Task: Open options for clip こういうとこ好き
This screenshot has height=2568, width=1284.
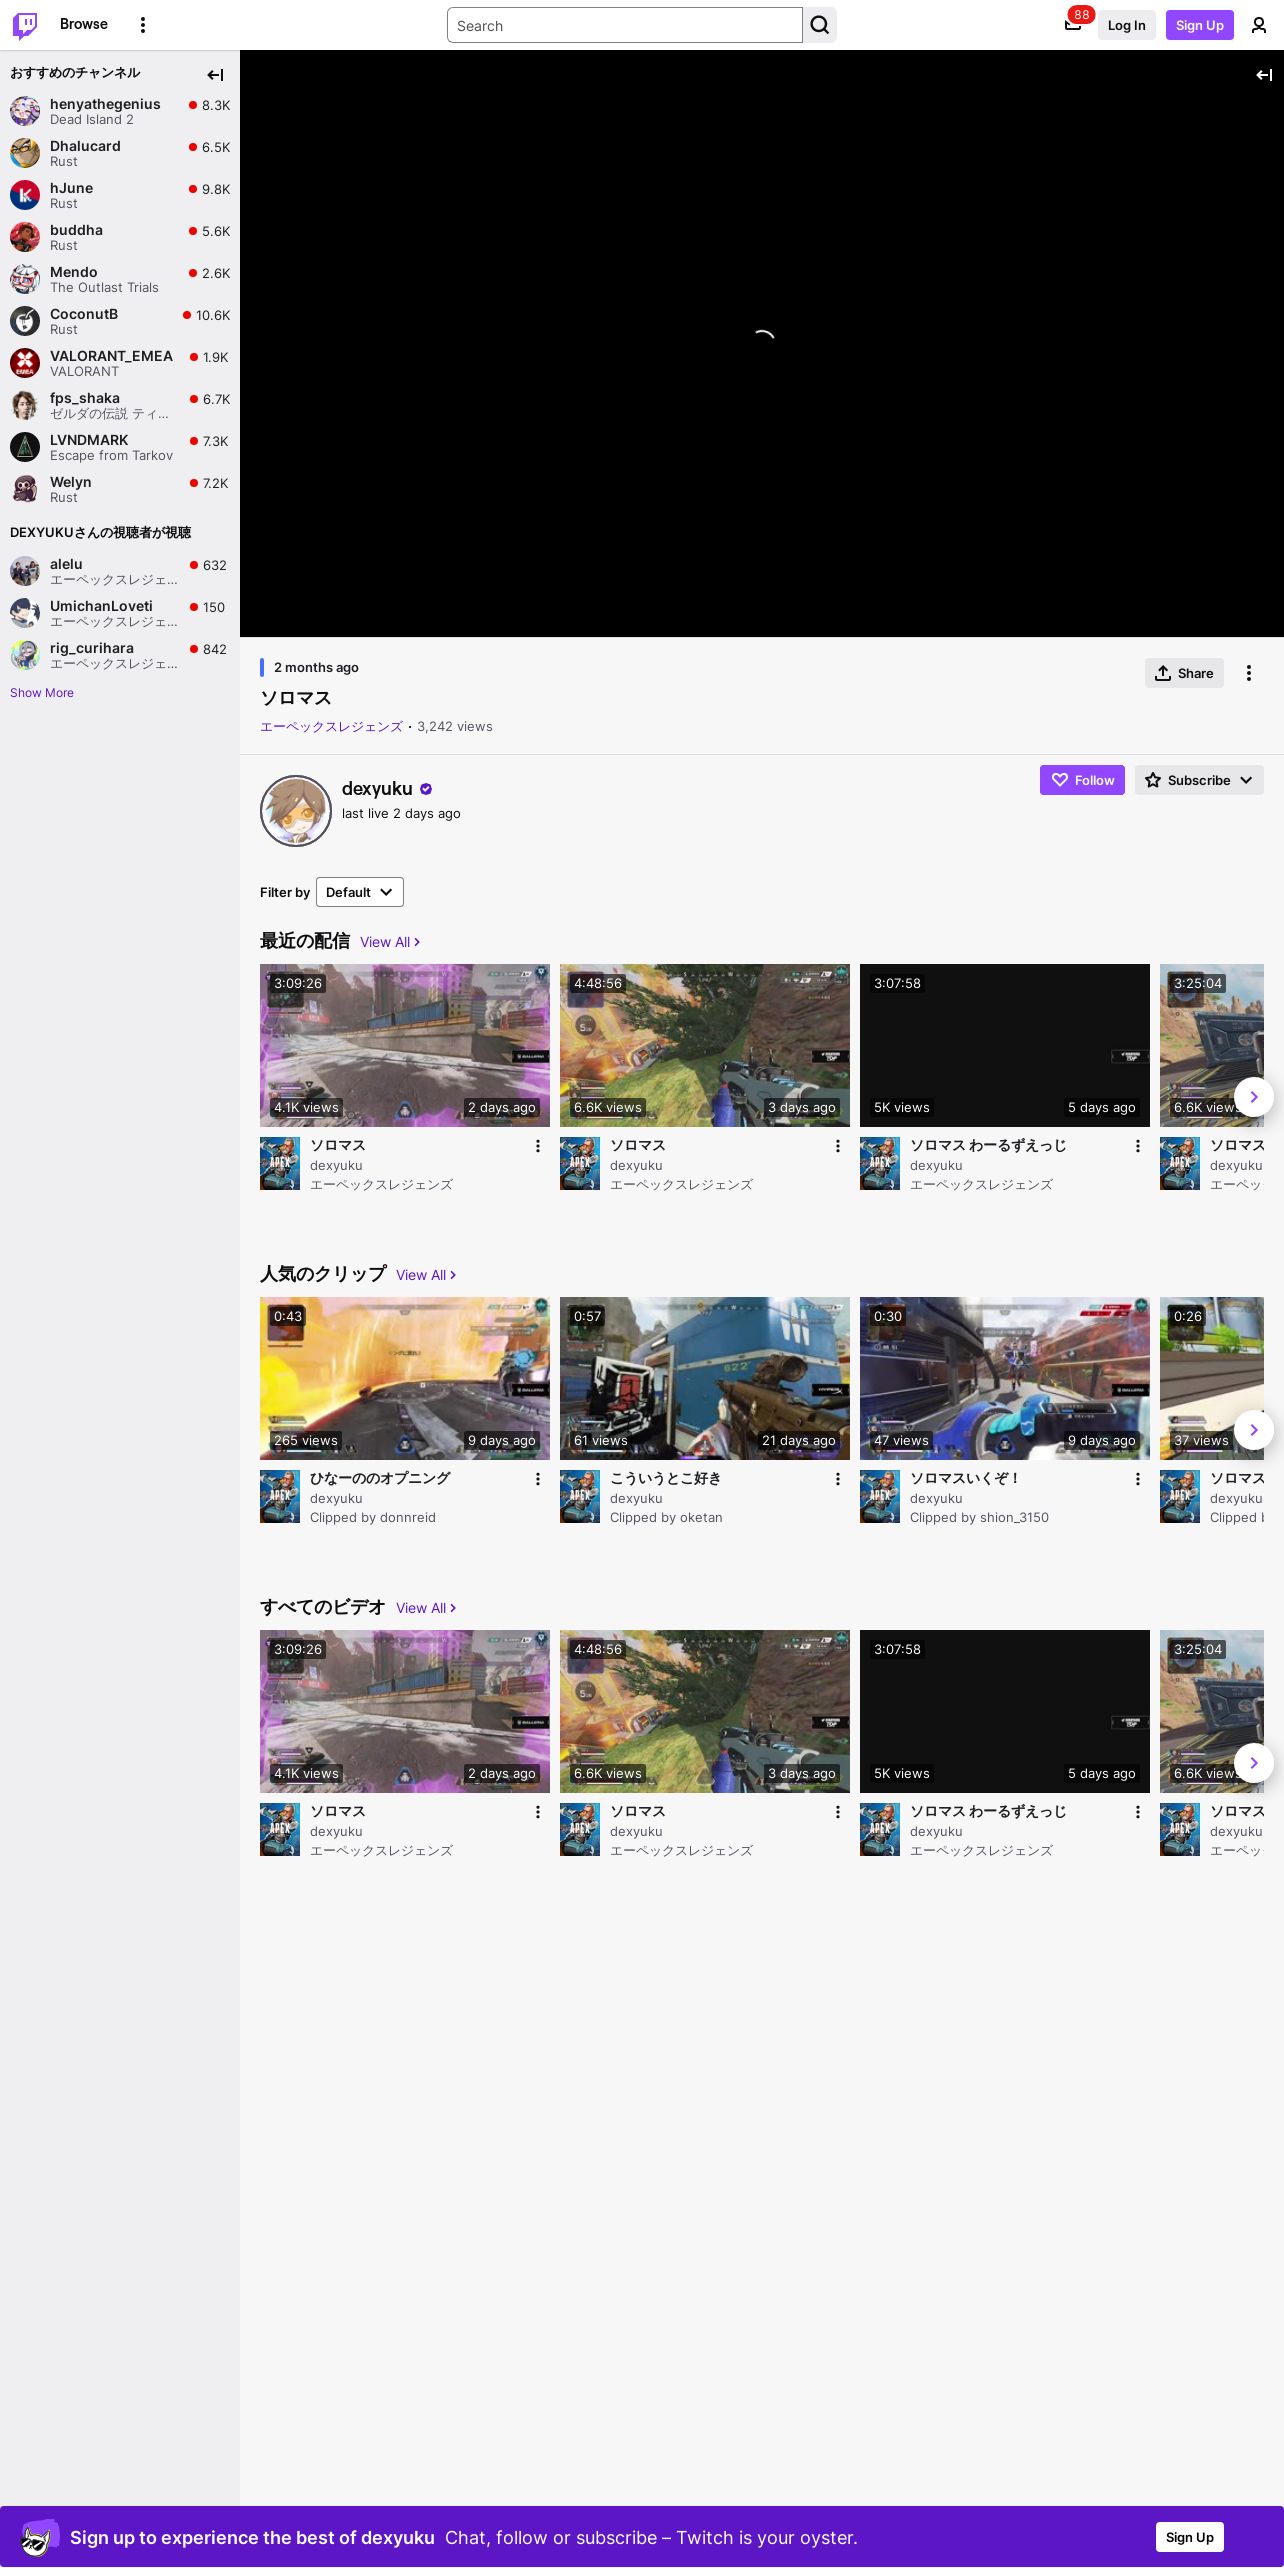Action: click(x=838, y=1479)
